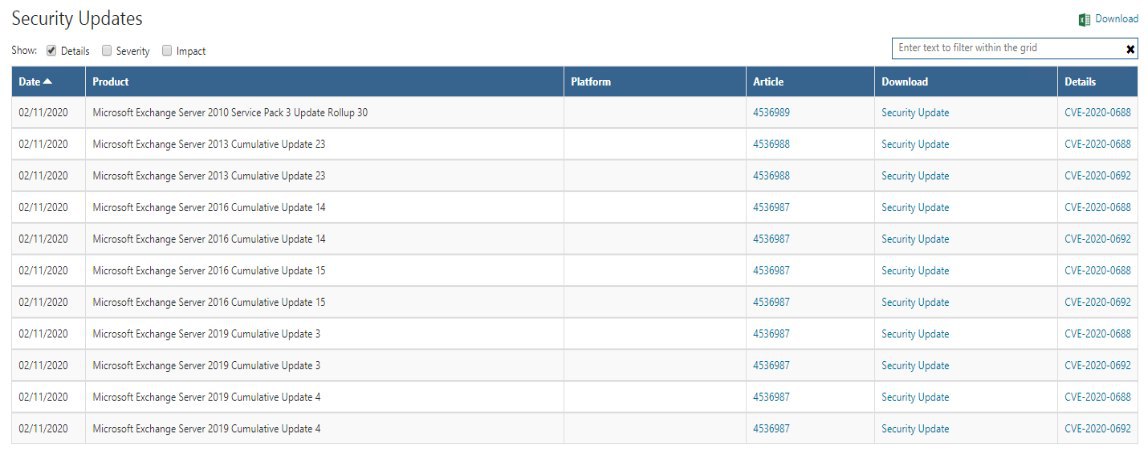Security Update link, 2013 CU23 CVE-2020-0692 row
Viewport: 1148px width, 458px height.
915,176
